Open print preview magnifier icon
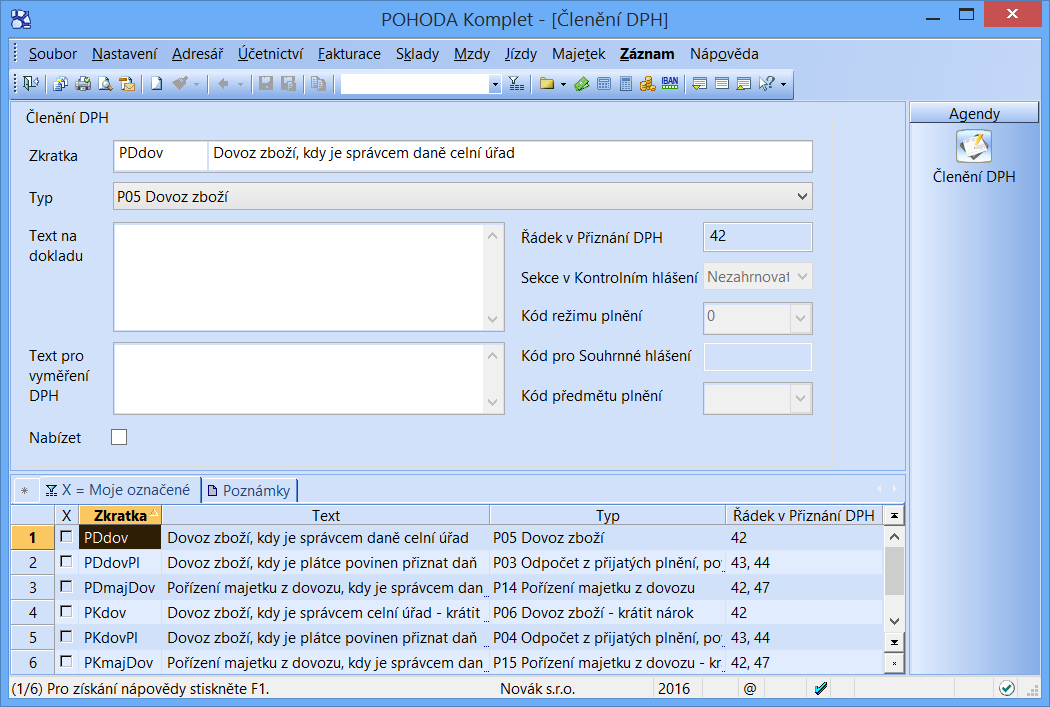Screen dimensions: 1050x707 click(x=105, y=84)
